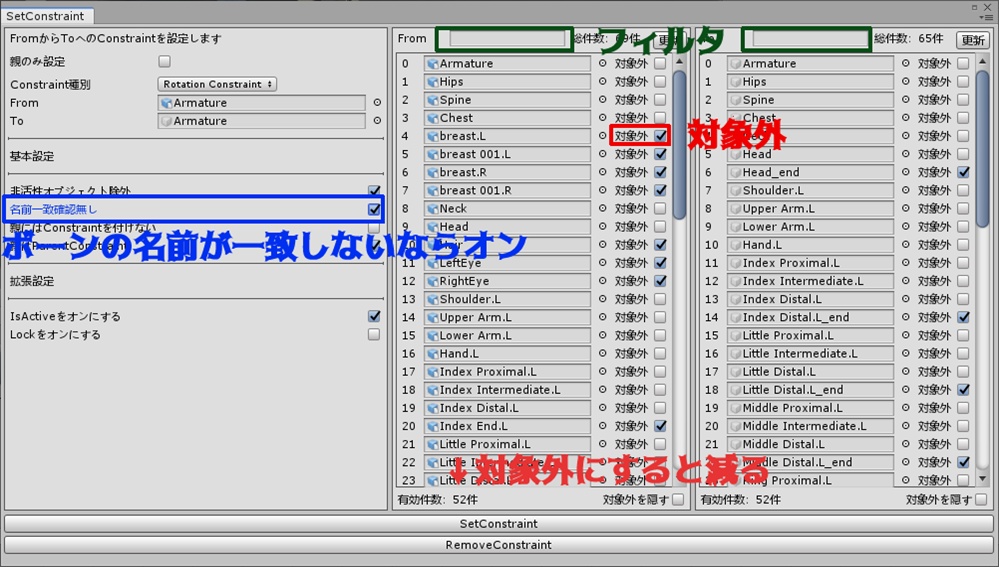The image size is (999, 567).
Task: Open object picker for Lower Arm.L in the From list
Action: coord(602,335)
